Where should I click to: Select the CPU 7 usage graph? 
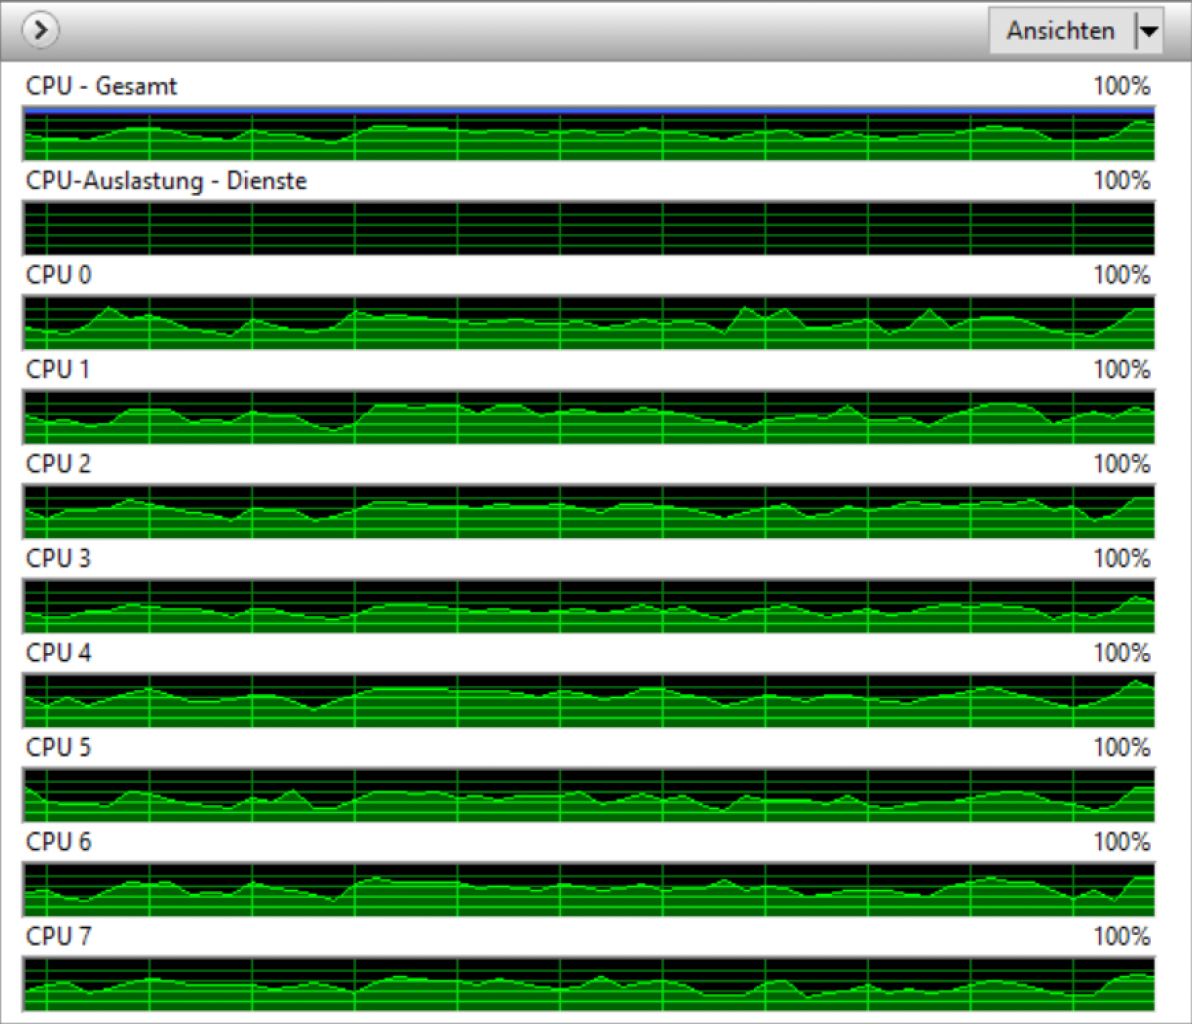589,984
